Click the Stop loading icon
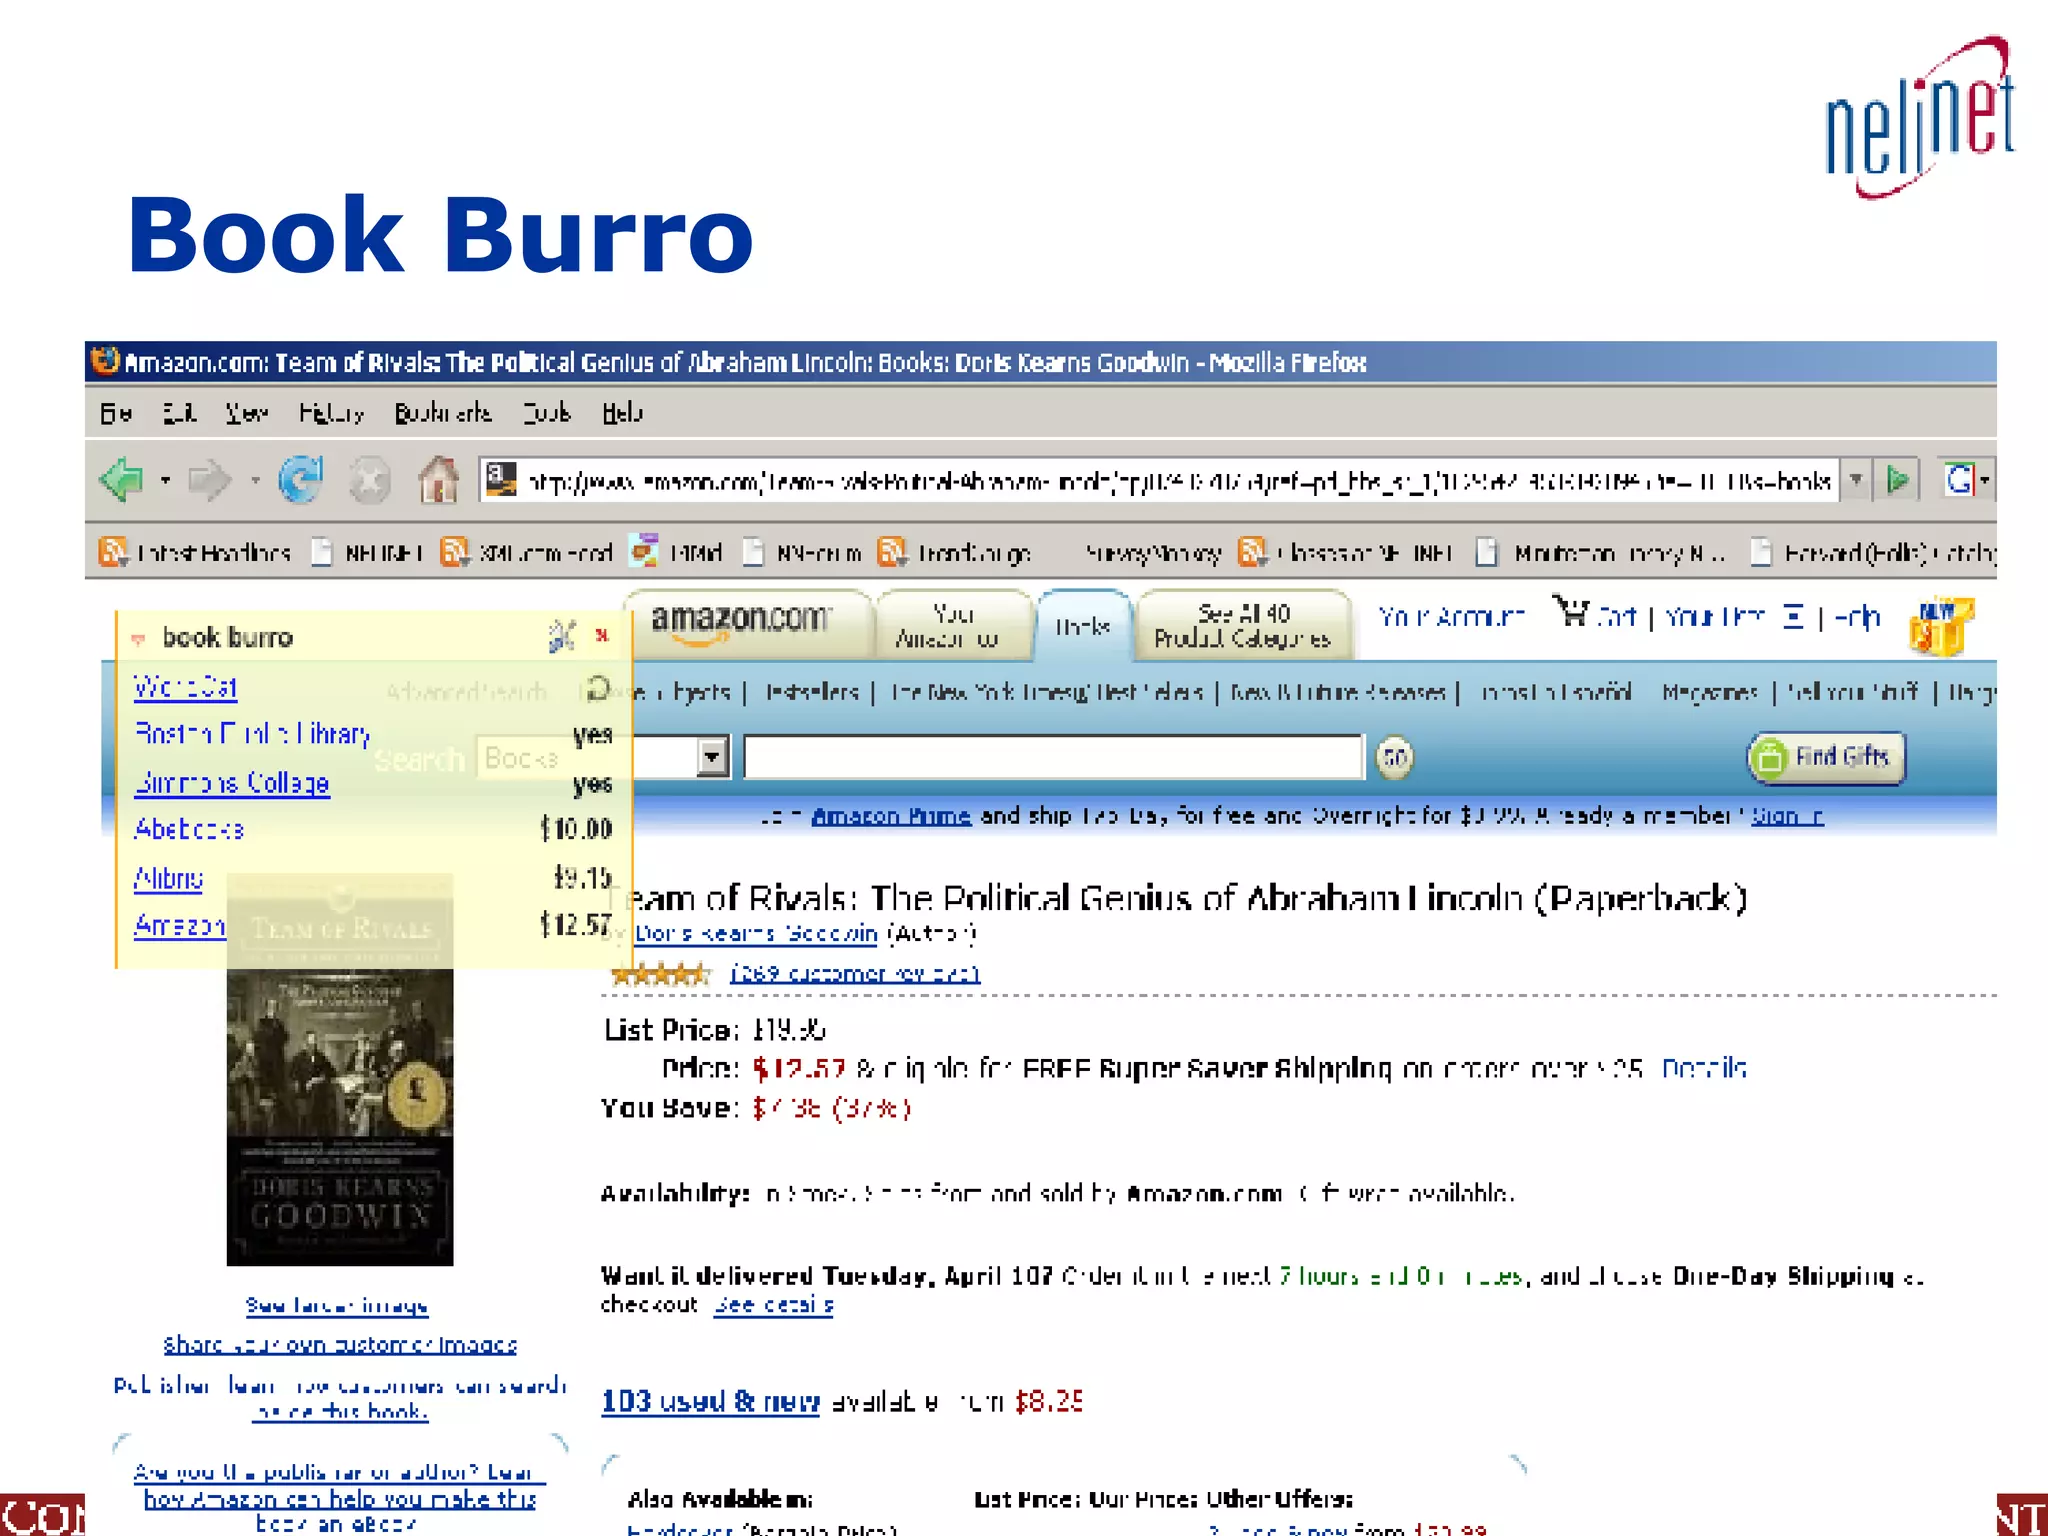This screenshot has height=1536, width=2048. 369,481
